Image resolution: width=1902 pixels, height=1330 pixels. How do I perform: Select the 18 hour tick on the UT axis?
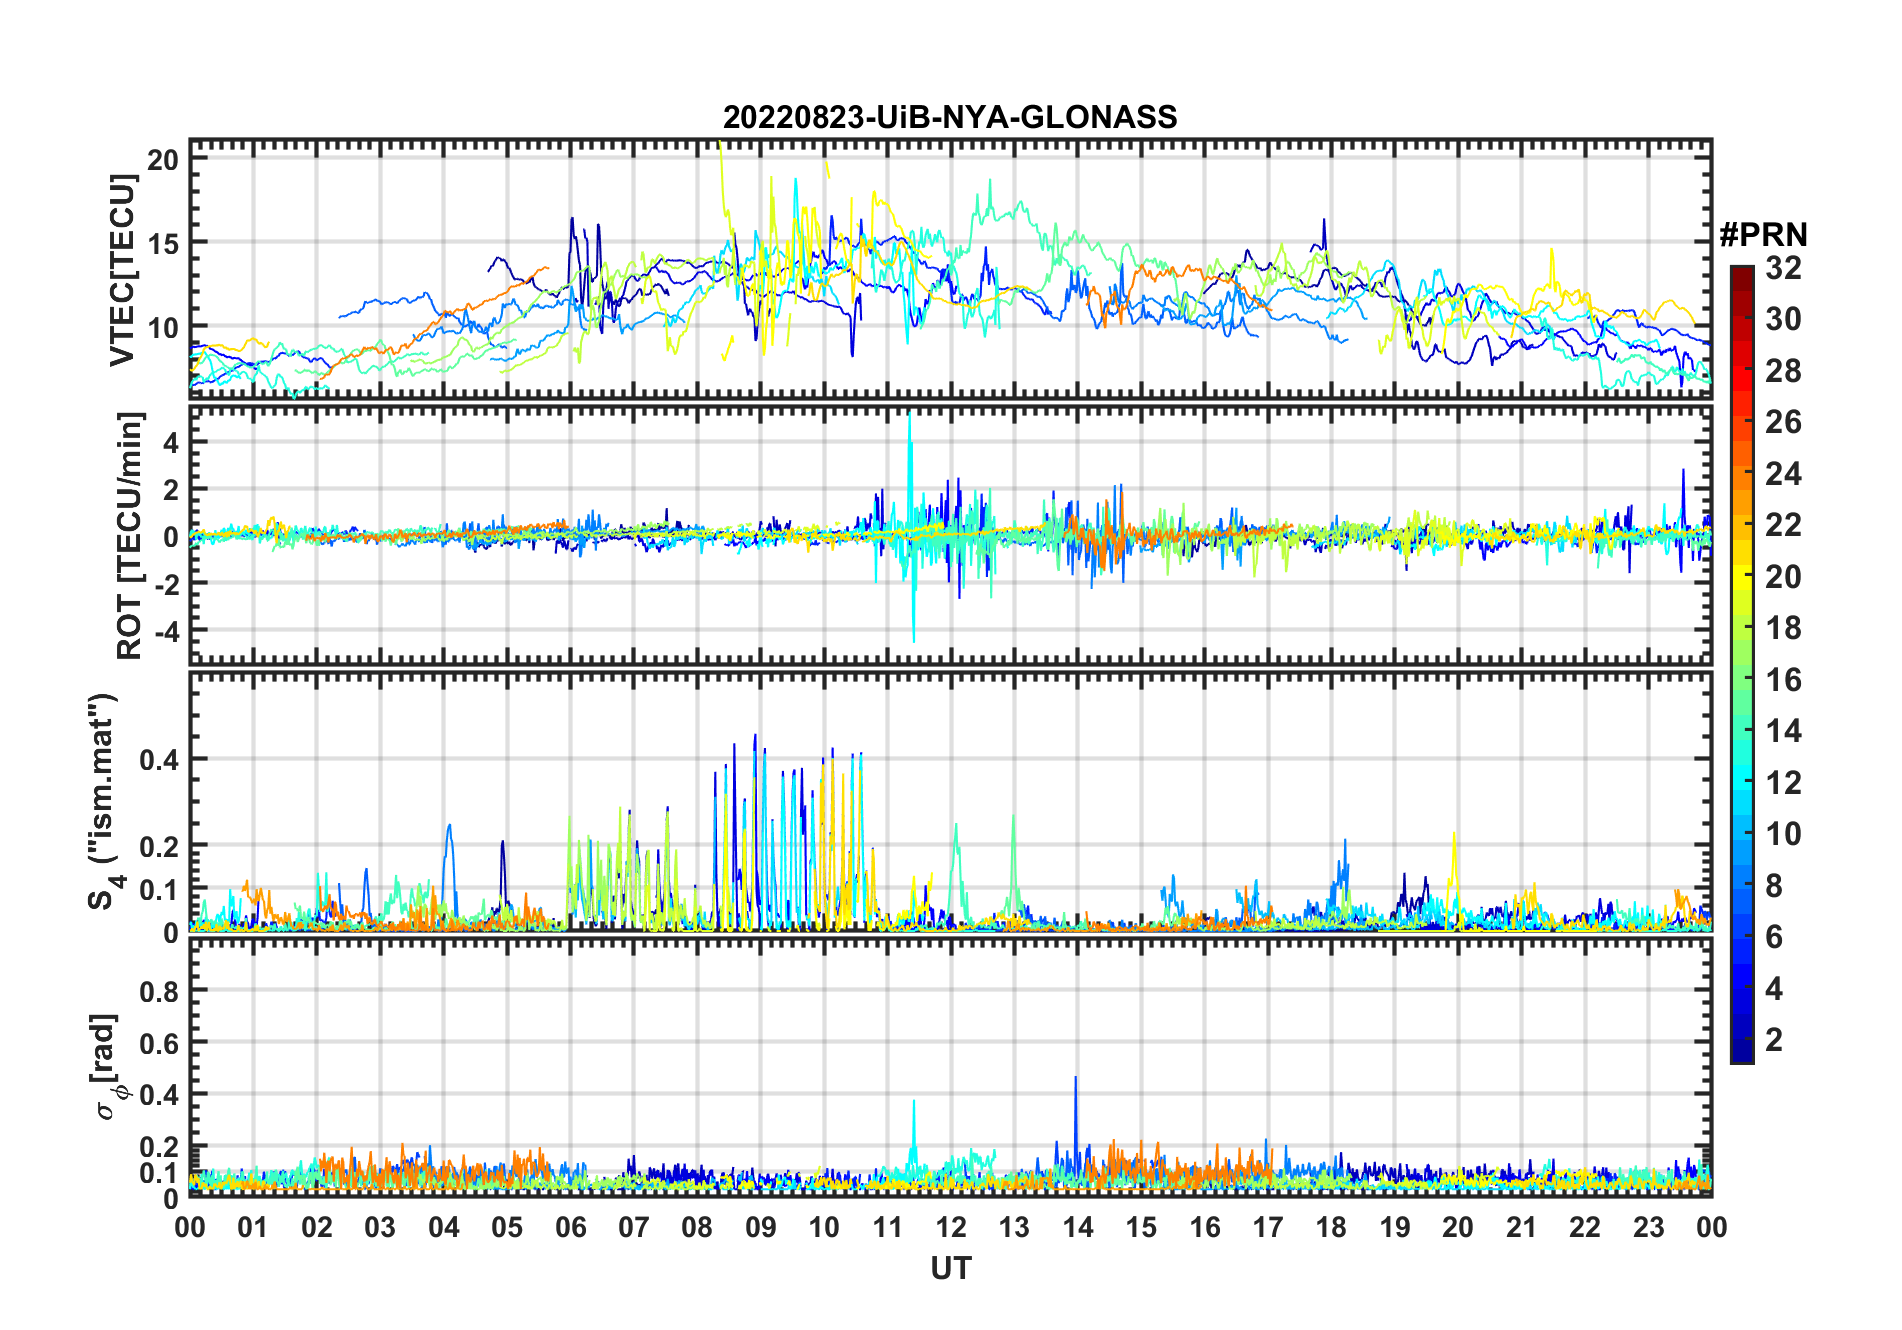click(1331, 1227)
